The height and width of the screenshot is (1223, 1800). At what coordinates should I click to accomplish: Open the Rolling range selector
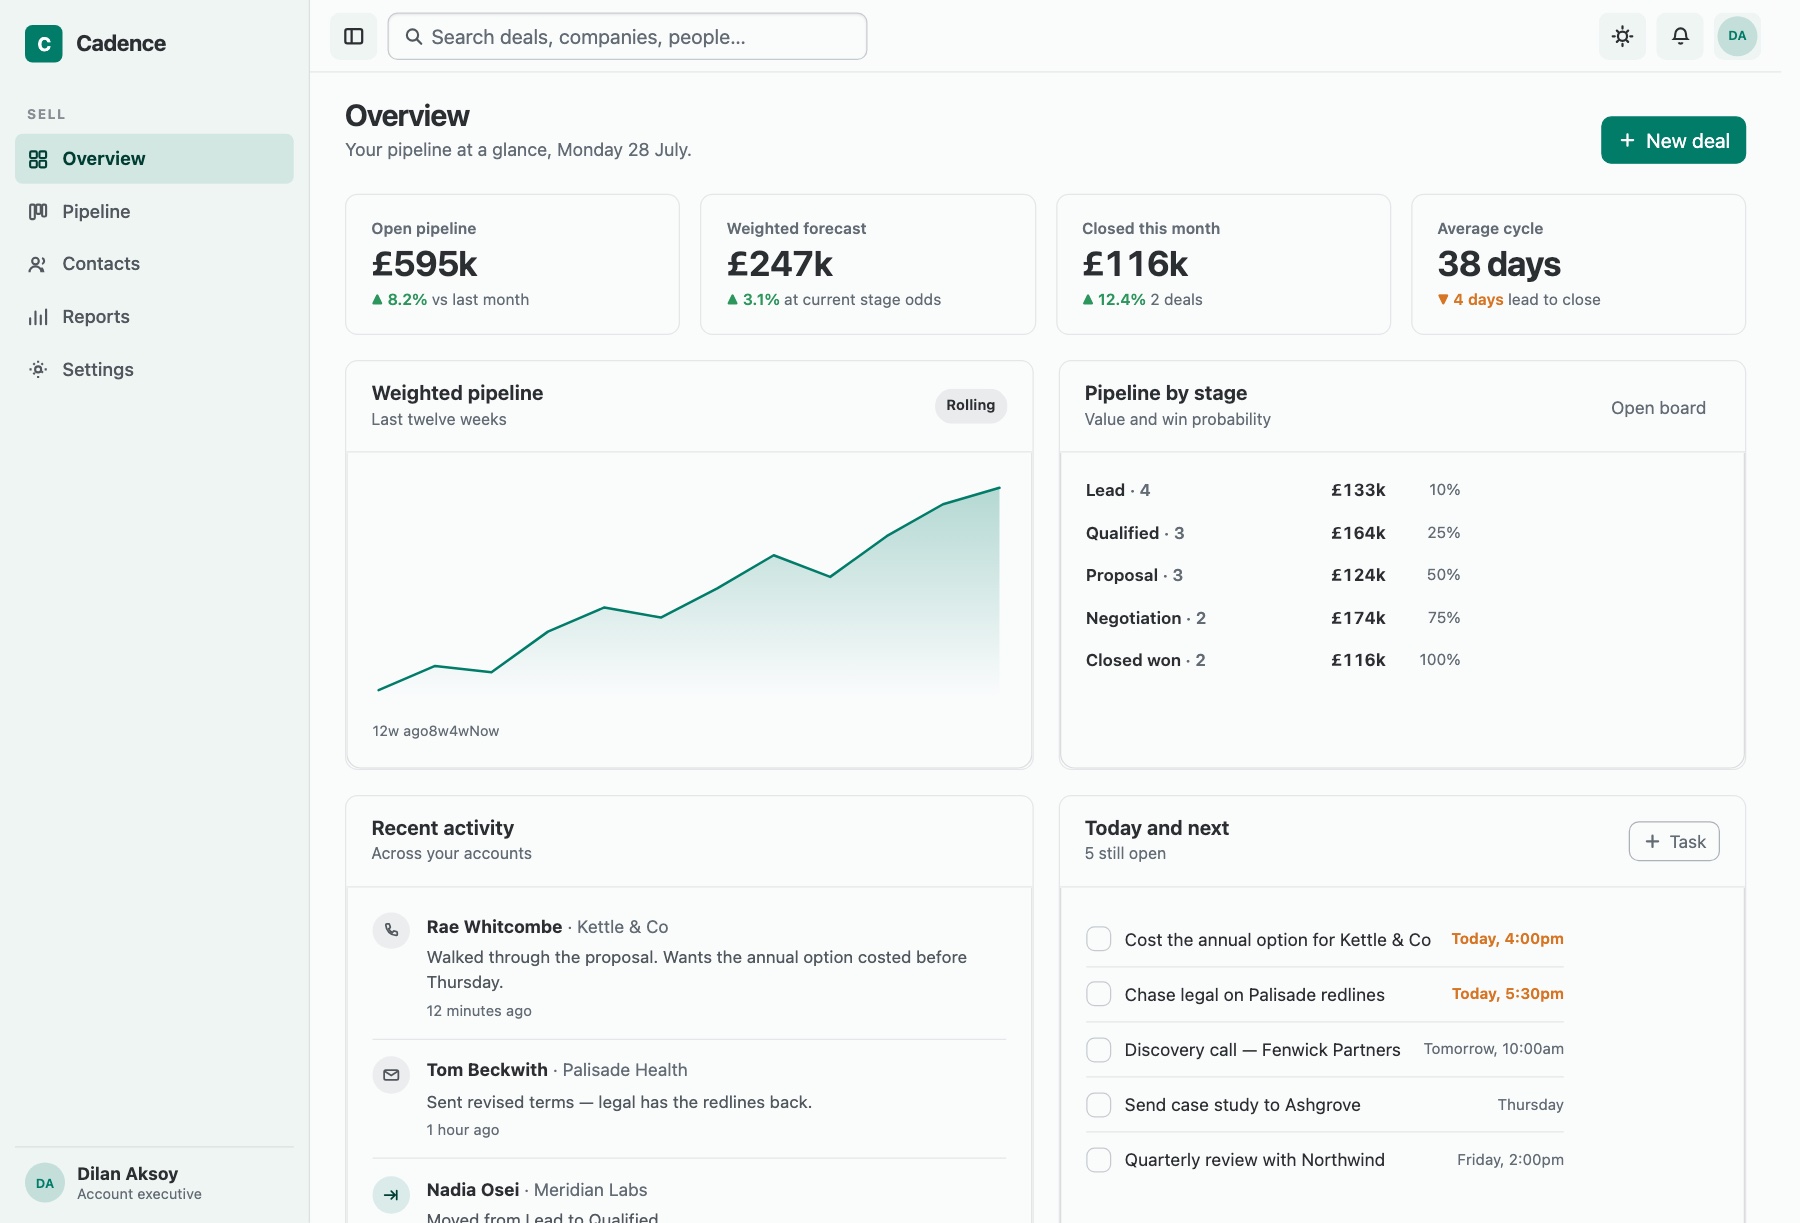click(x=970, y=406)
